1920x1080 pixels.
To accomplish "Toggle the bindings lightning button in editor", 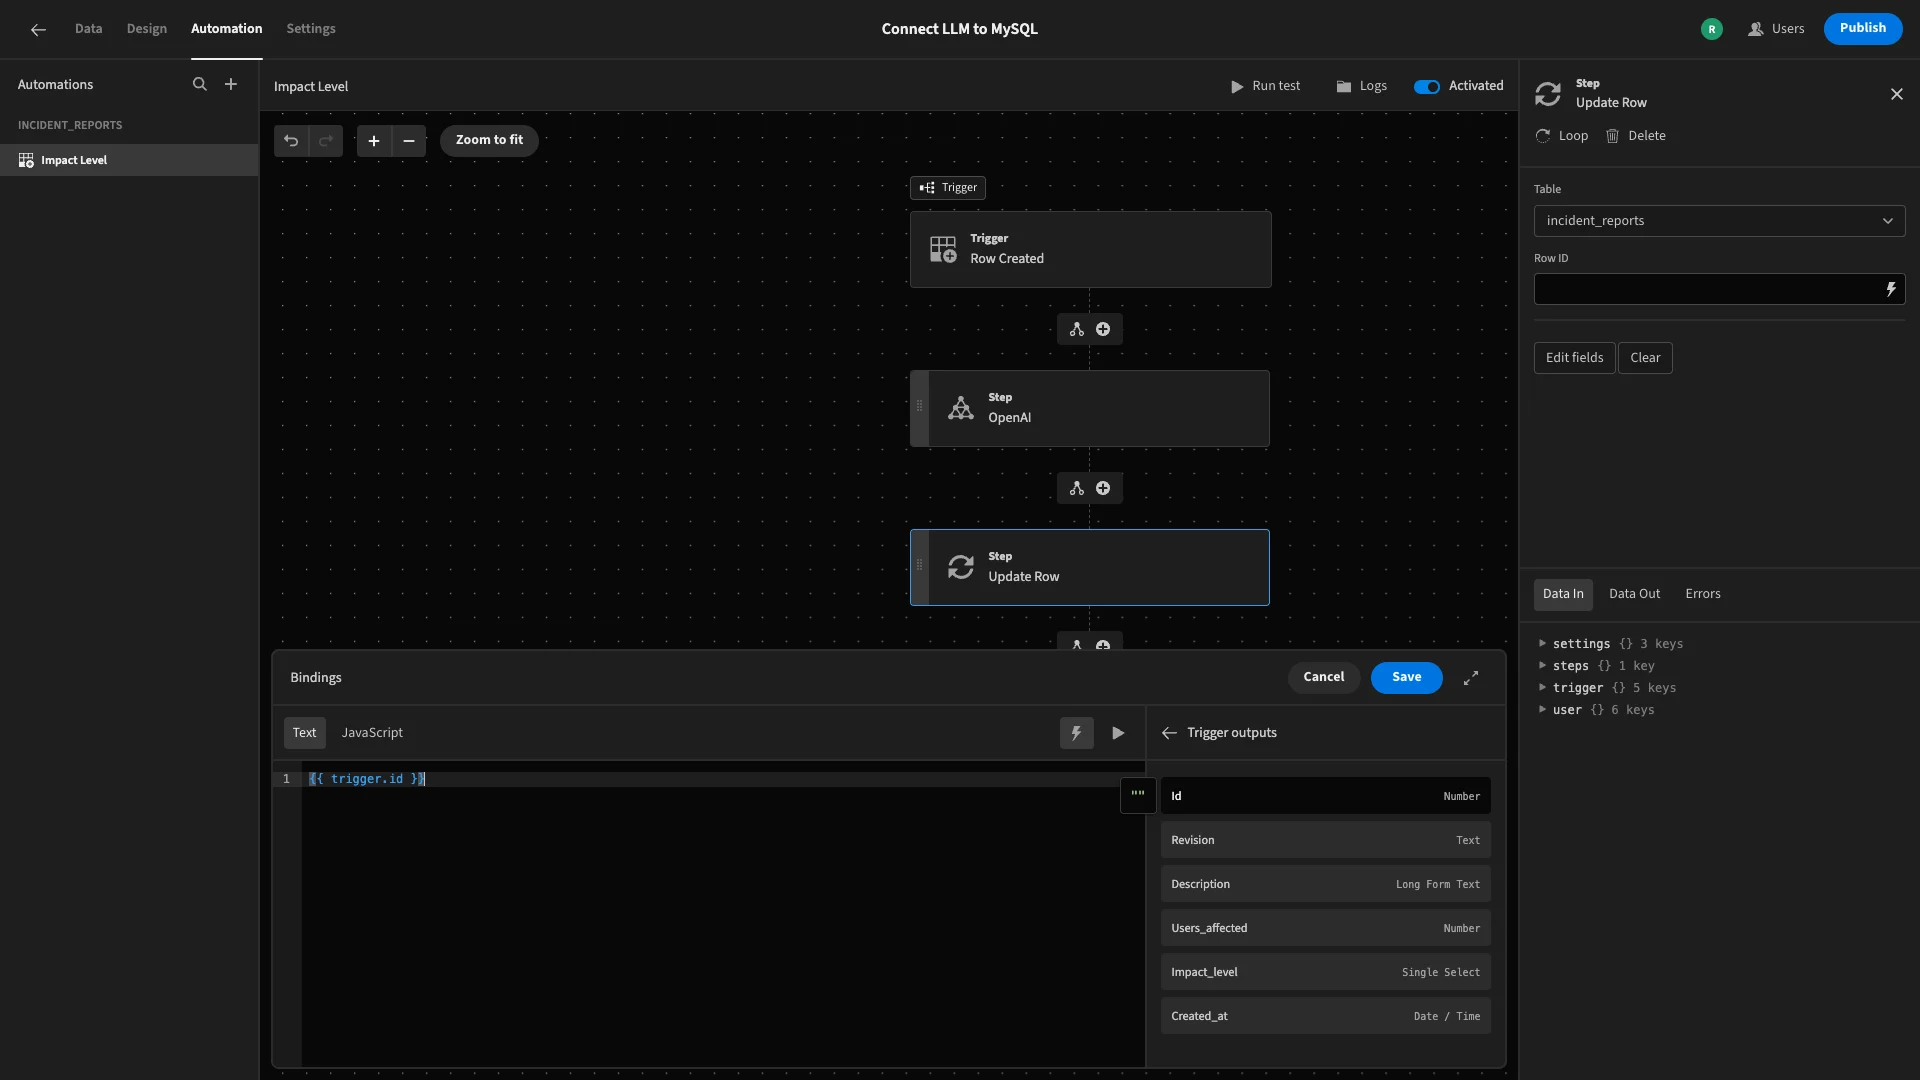I will pyautogui.click(x=1077, y=733).
